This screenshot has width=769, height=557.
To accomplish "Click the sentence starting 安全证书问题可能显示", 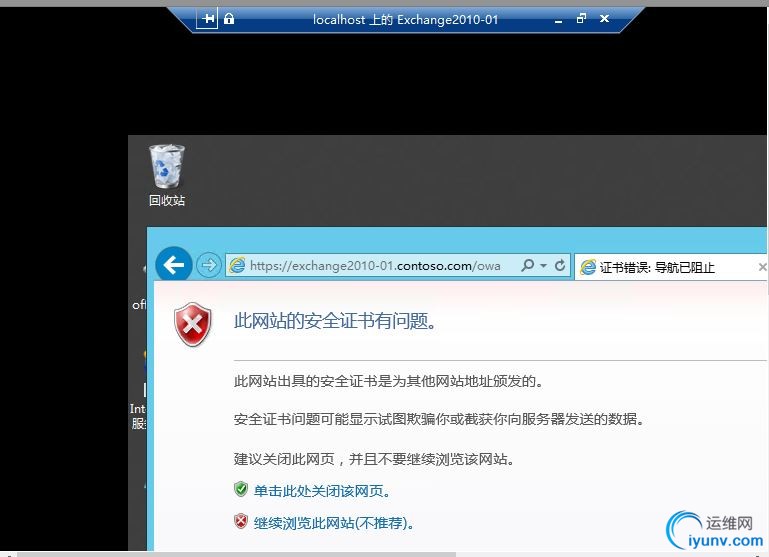I will tap(439, 419).
